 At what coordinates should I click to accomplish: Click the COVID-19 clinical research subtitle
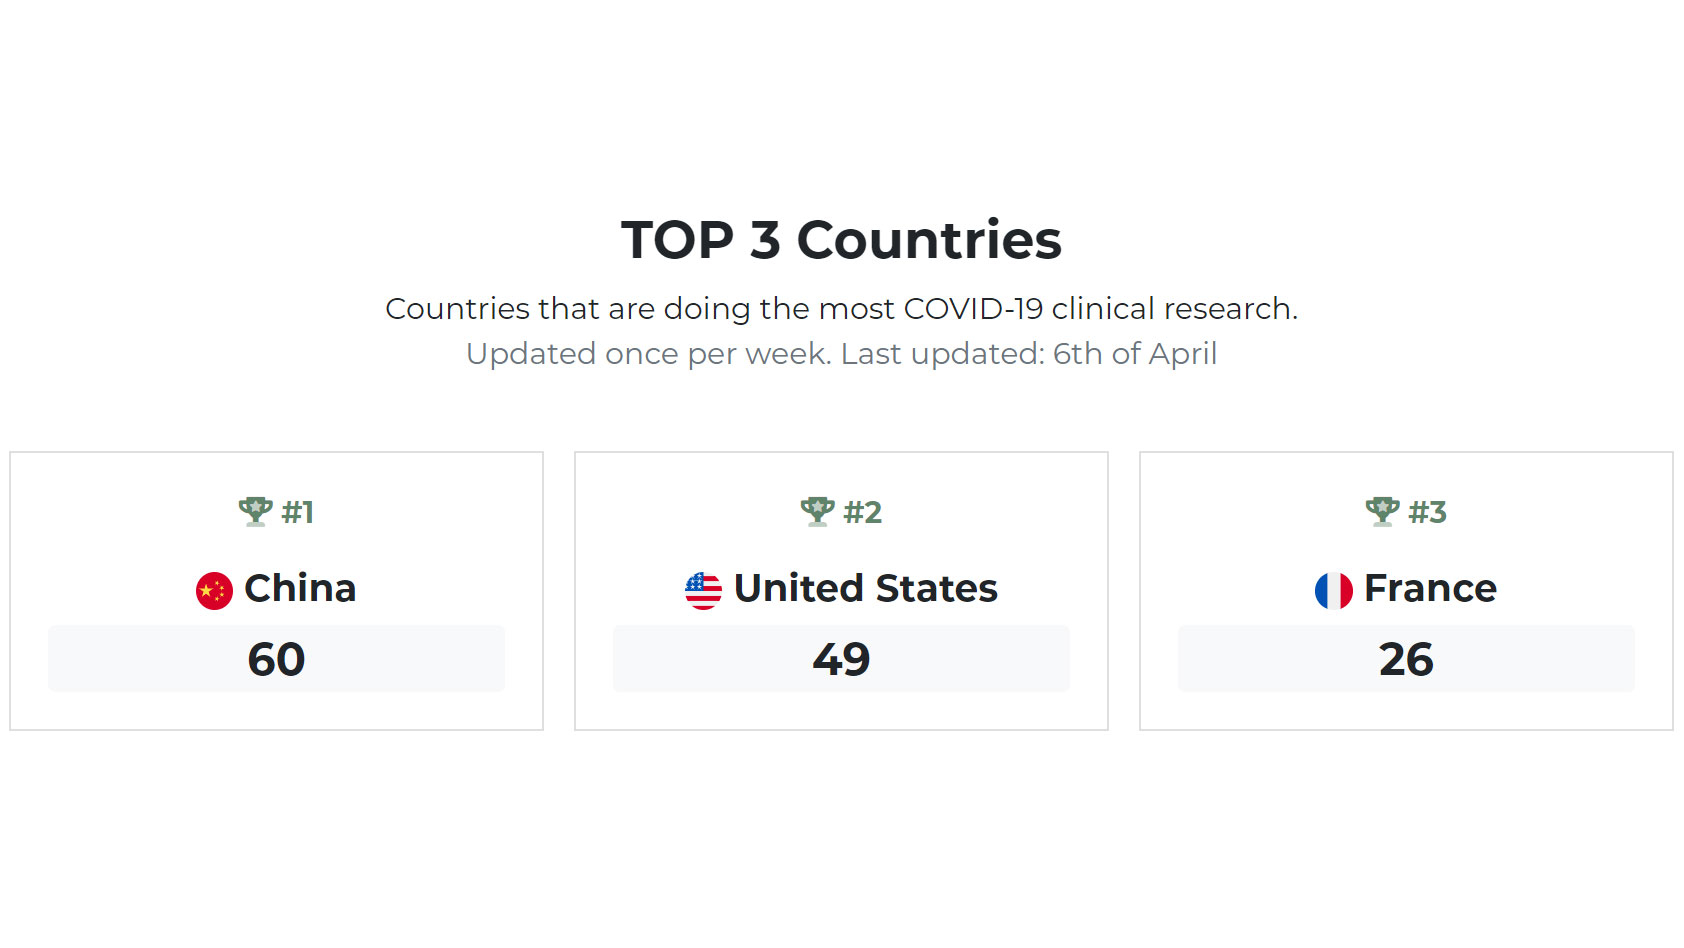tap(841, 309)
